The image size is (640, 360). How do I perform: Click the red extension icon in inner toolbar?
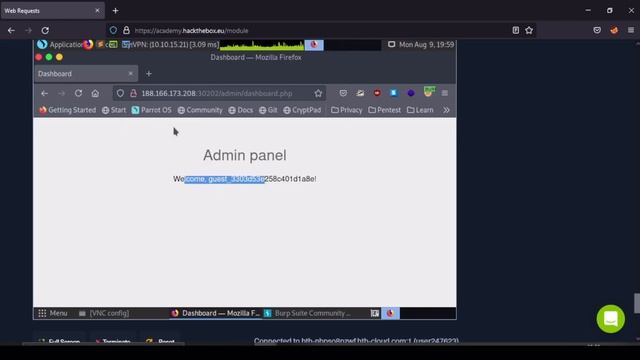coord(377,93)
